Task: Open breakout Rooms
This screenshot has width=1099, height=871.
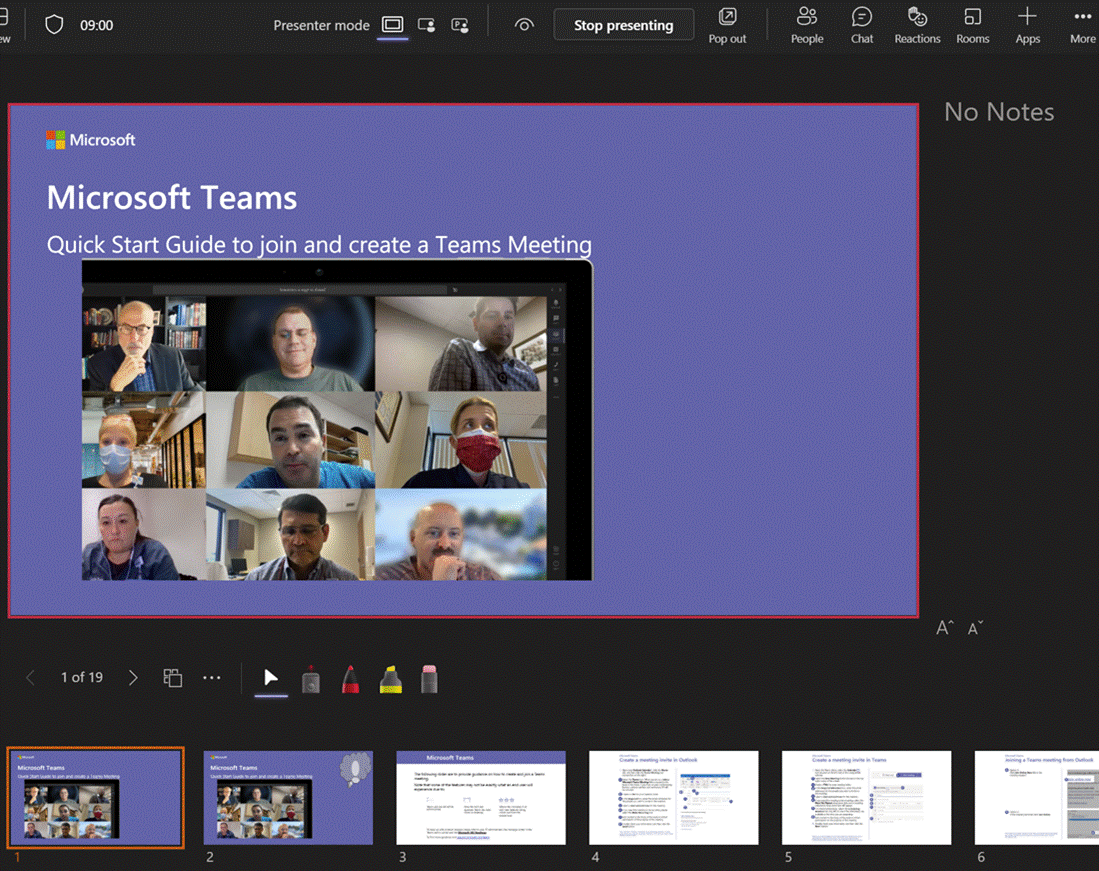Action: click(973, 26)
